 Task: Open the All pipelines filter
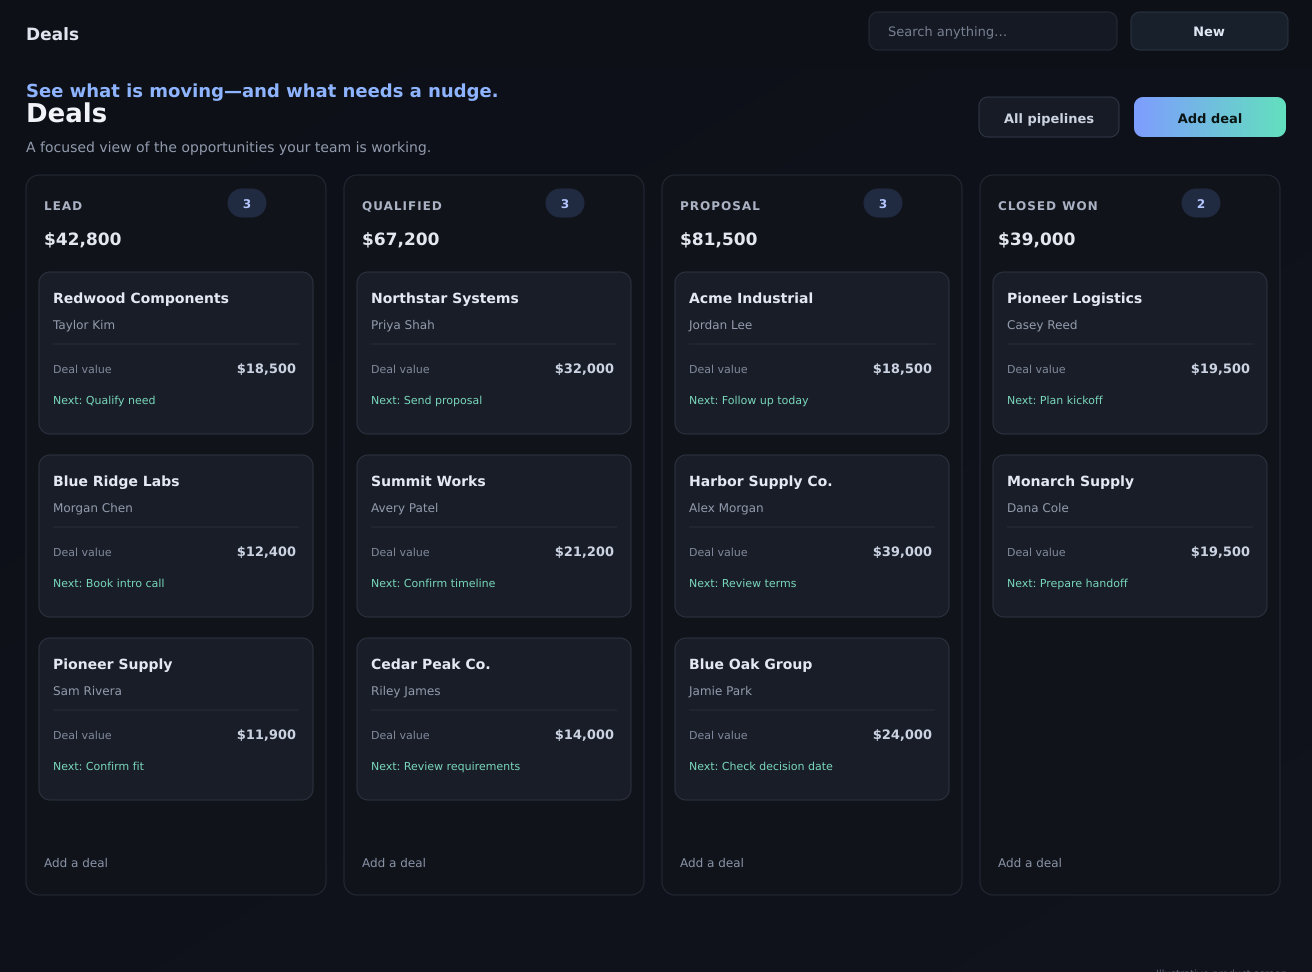pyautogui.click(x=1048, y=118)
